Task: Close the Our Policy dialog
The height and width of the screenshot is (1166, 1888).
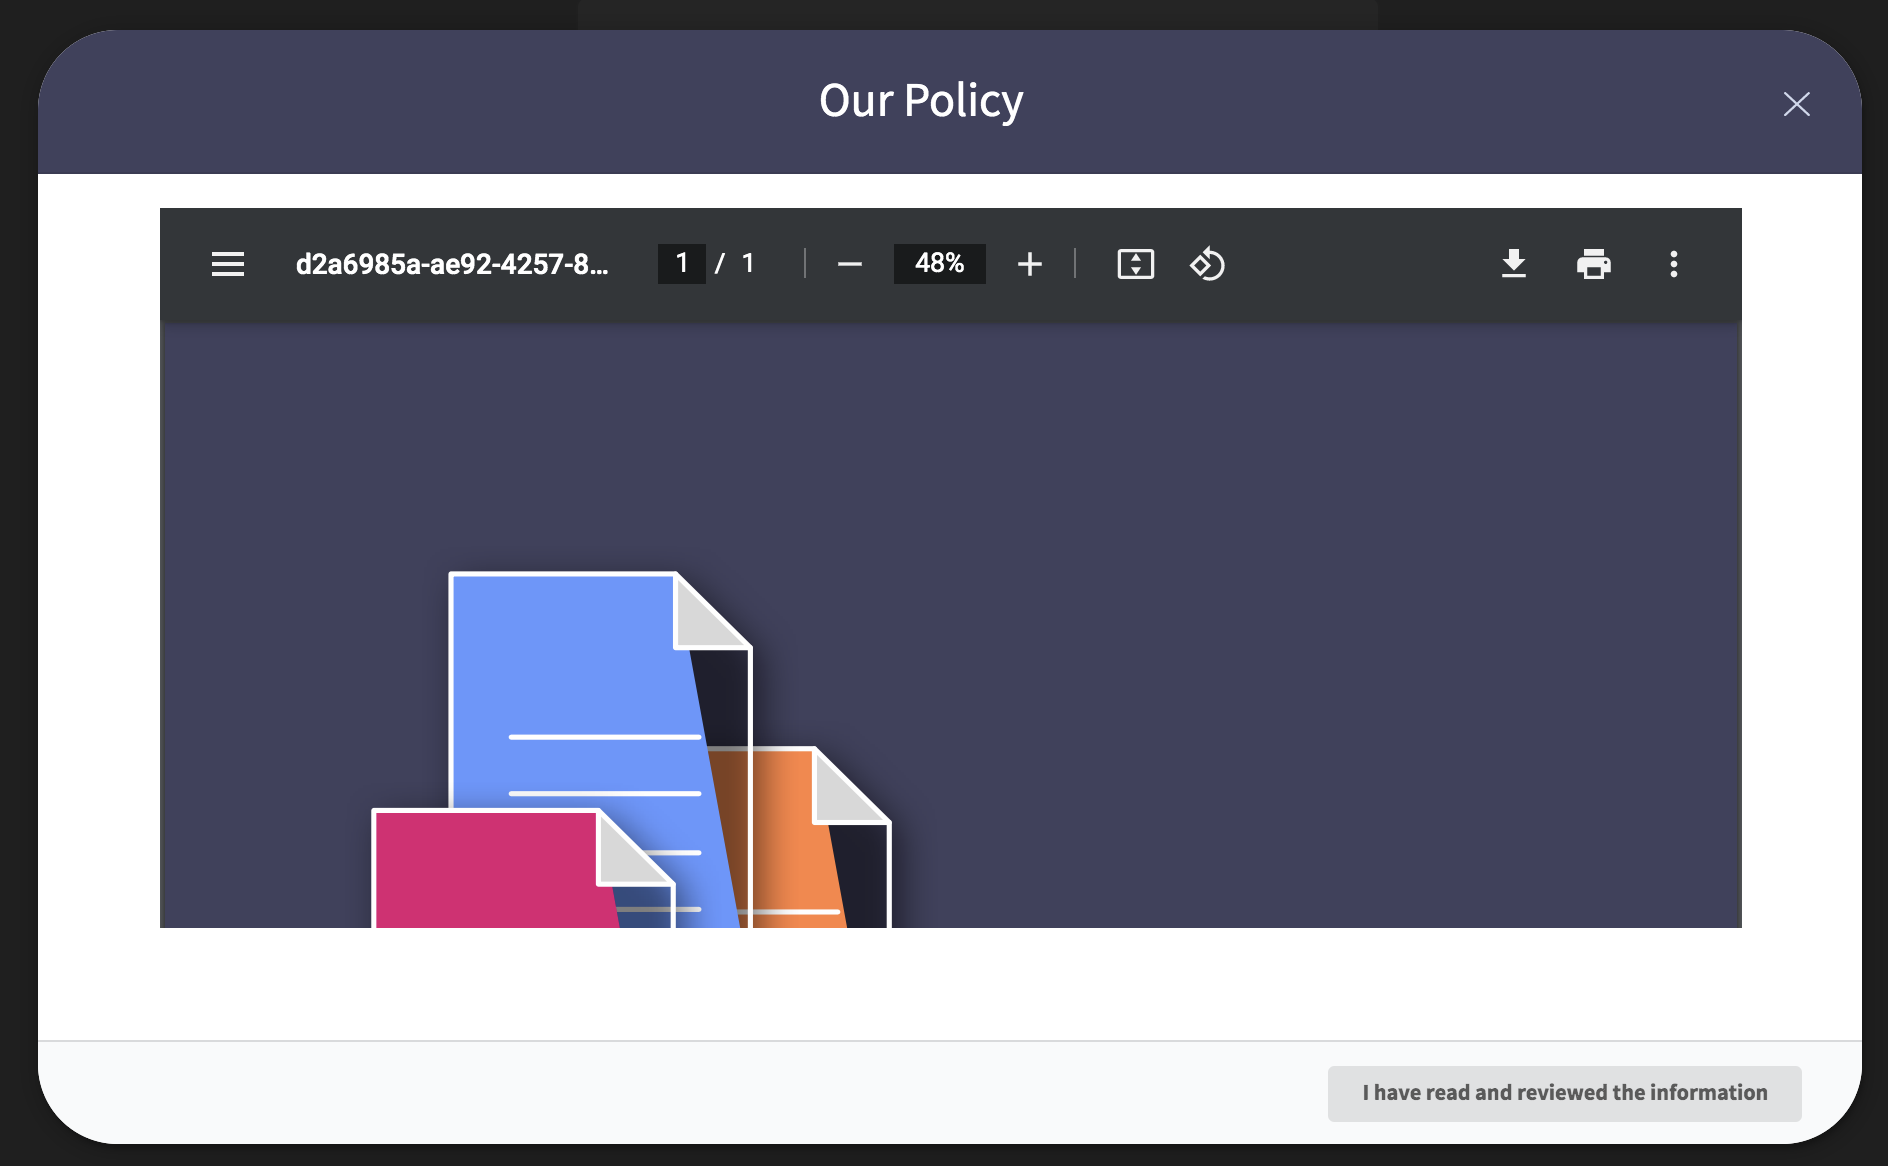Action: coord(1797,104)
